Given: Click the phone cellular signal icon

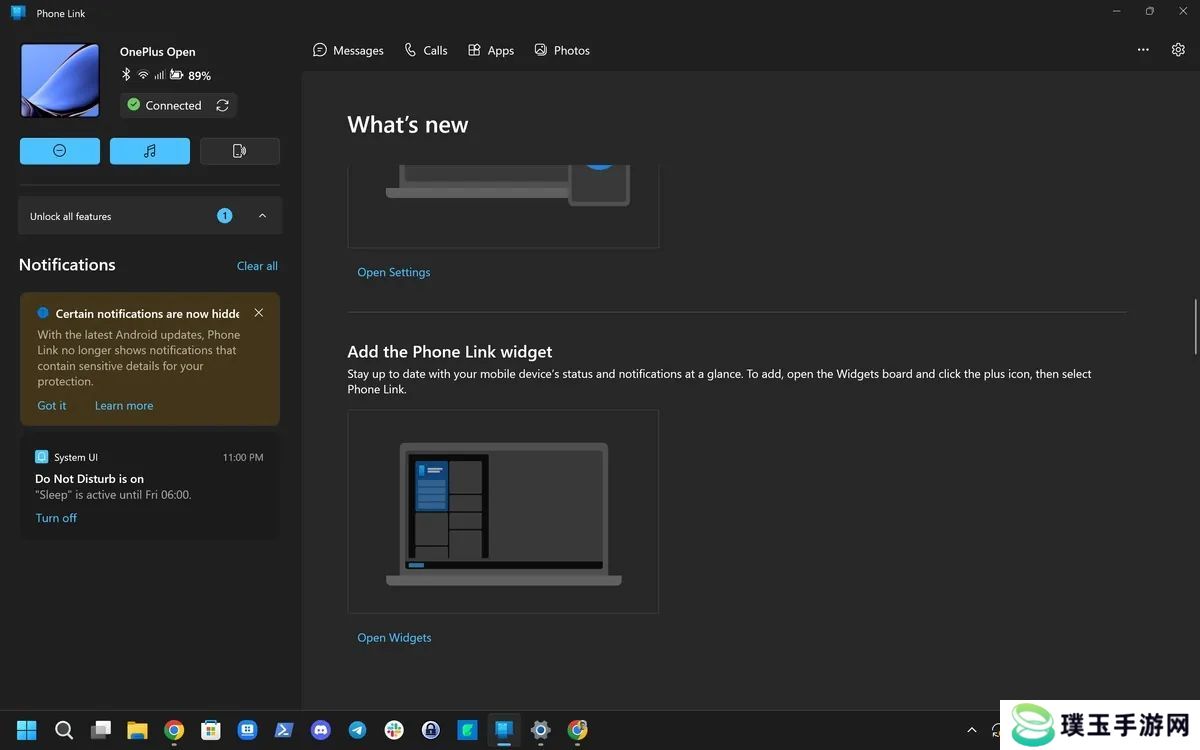Looking at the screenshot, I should pos(159,75).
